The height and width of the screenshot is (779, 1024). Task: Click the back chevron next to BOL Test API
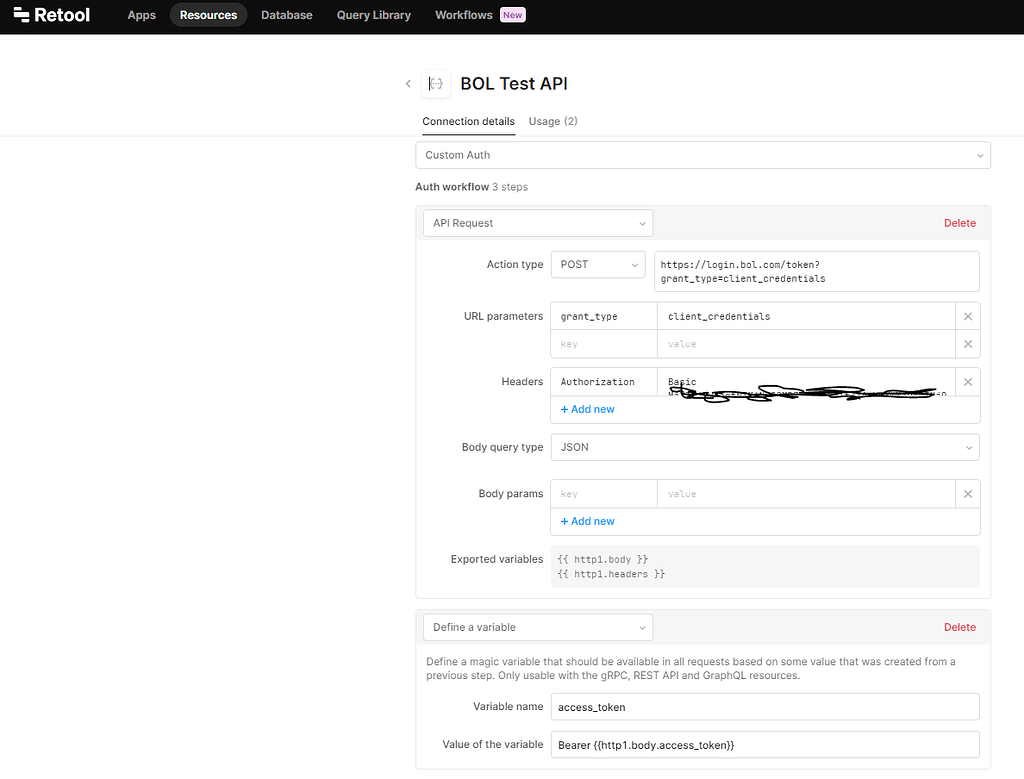pos(408,84)
